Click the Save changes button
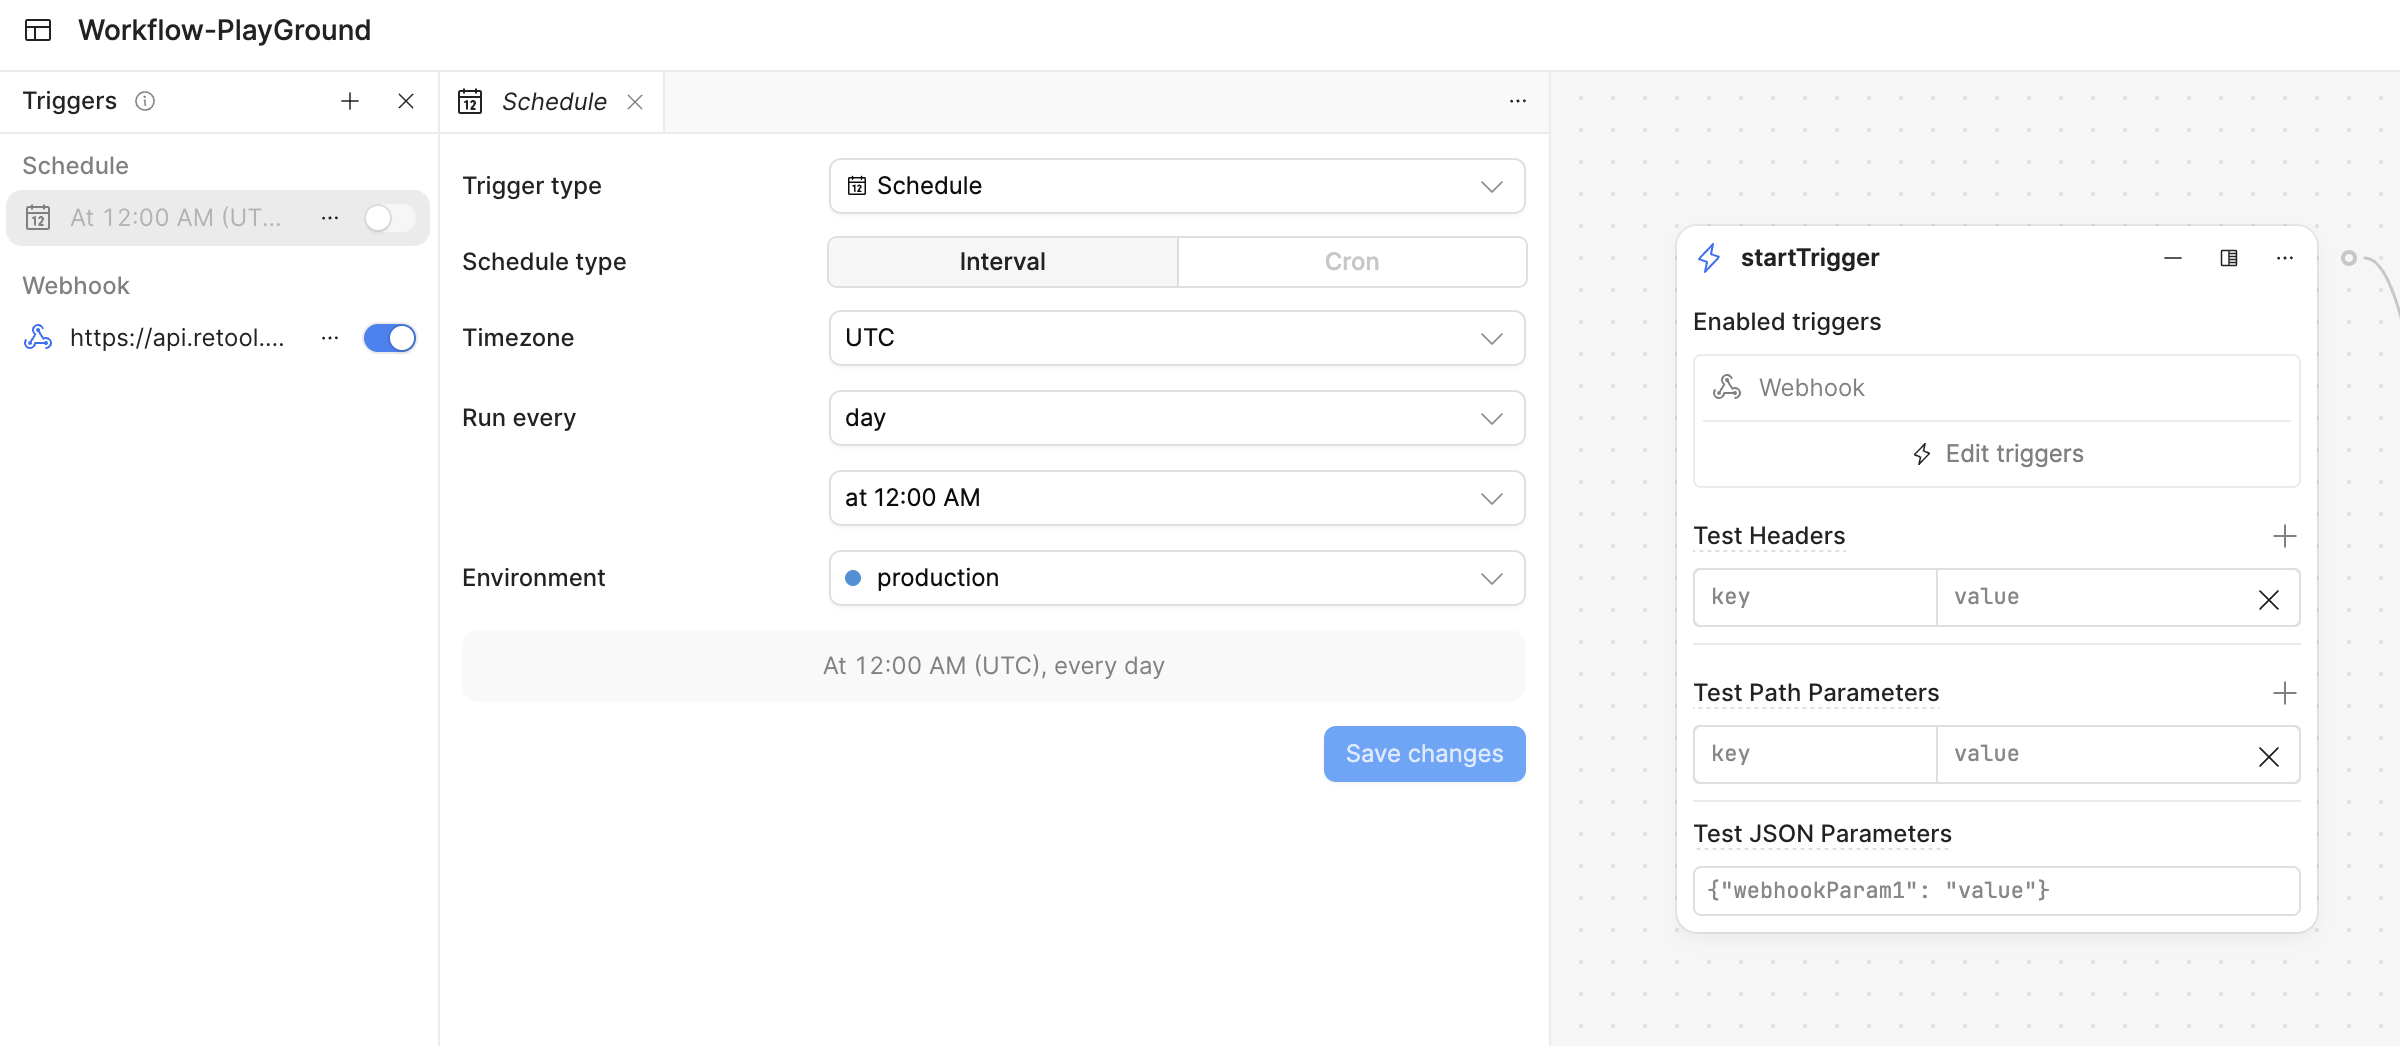Viewport: 2400px width, 1046px height. click(1424, 754)
